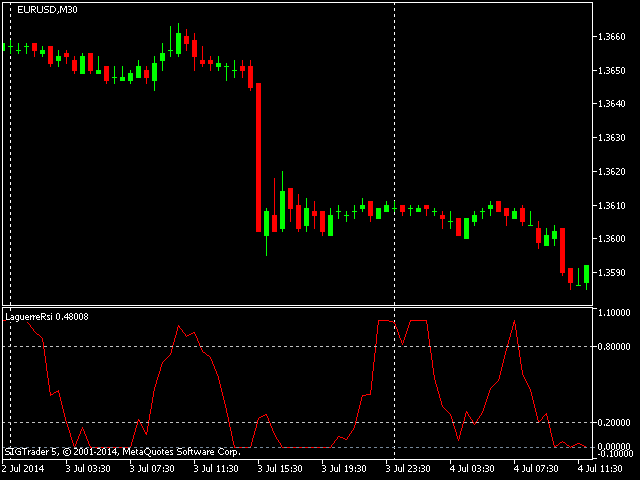Click the 3 Jul 19:30 time label
This screenshot has width=640, height=480.
(344, 469)
